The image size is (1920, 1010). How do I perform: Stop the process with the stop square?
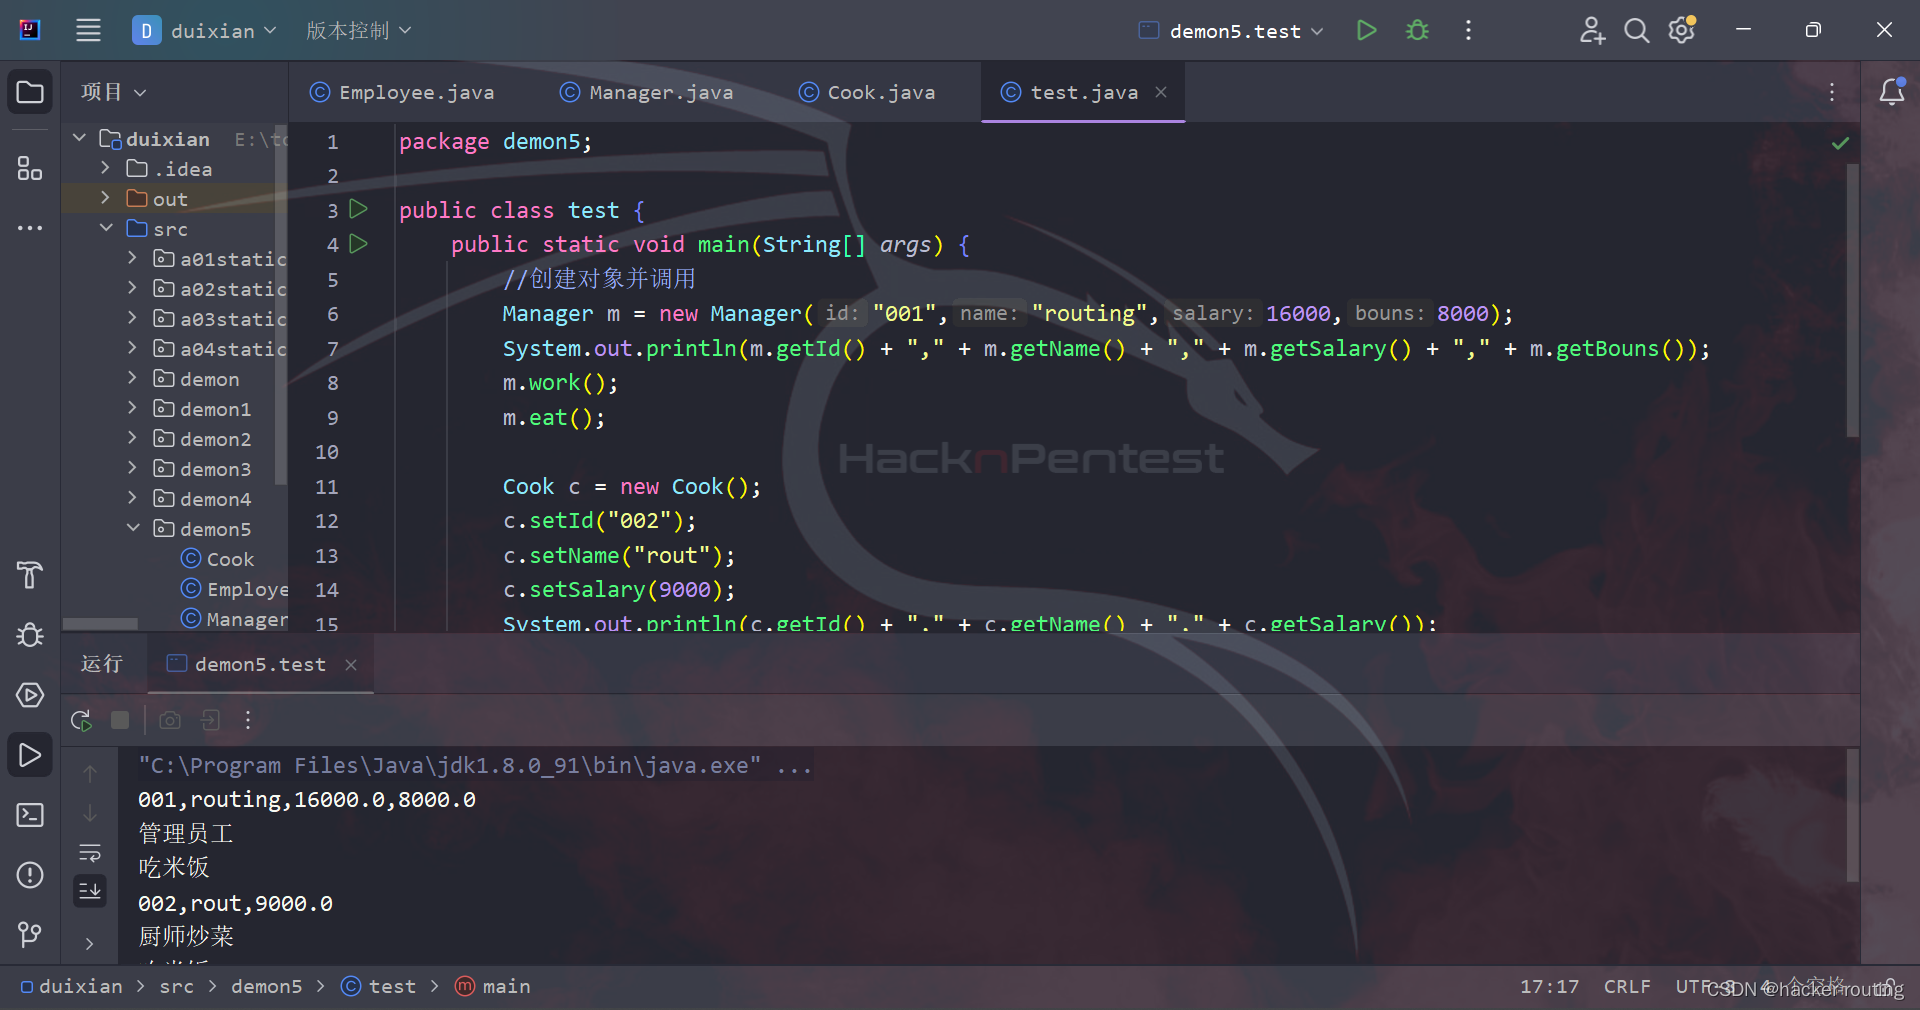coord(120,720)
